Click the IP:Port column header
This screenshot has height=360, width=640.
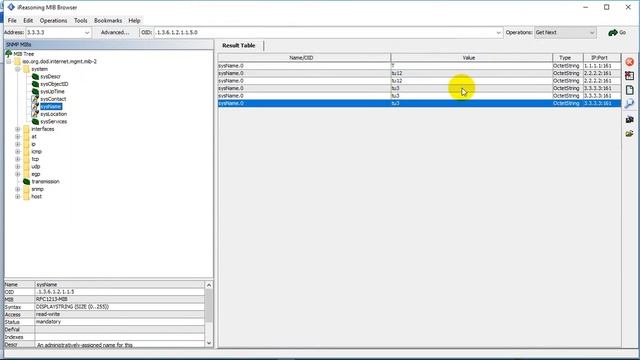(x=602, y=58)
